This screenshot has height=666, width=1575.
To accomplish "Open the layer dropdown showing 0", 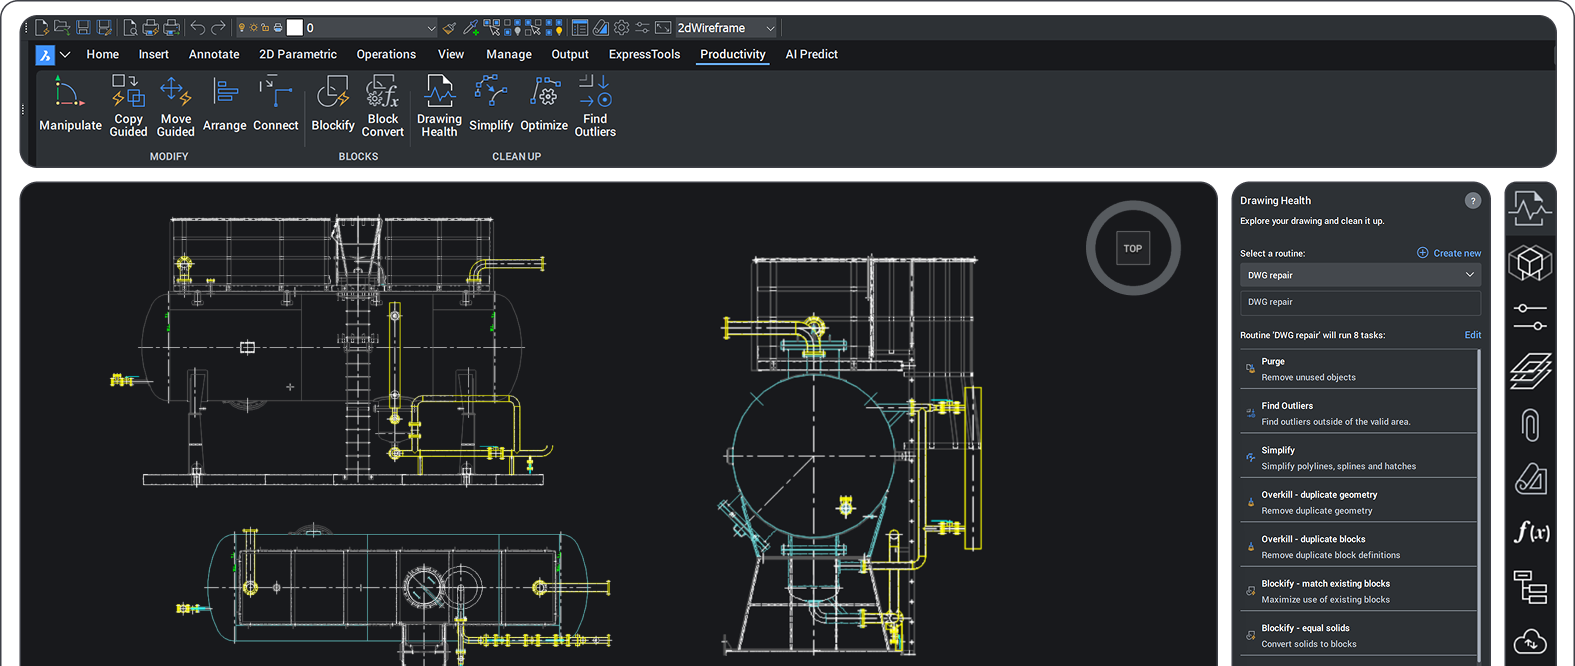I will coord(337,27).
